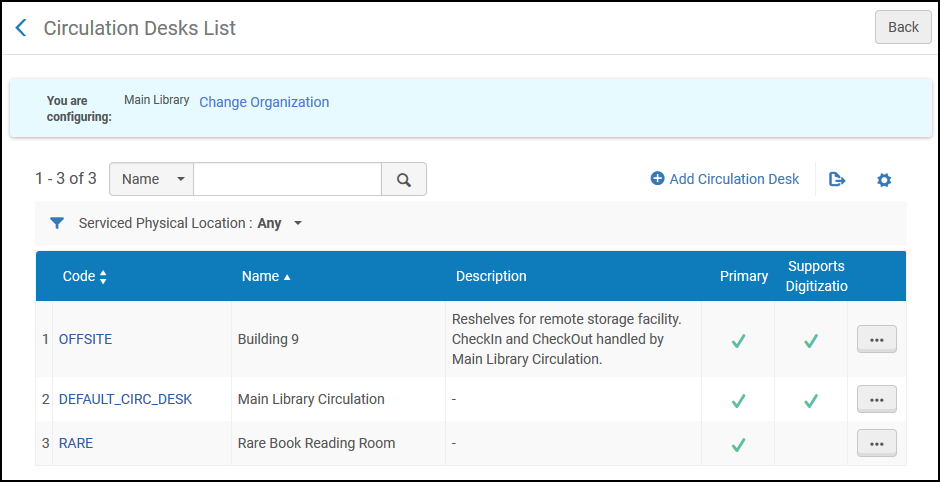This screenshot has width=940, height=482.
Task: Click the export list icon
Action: click(837, 179)
